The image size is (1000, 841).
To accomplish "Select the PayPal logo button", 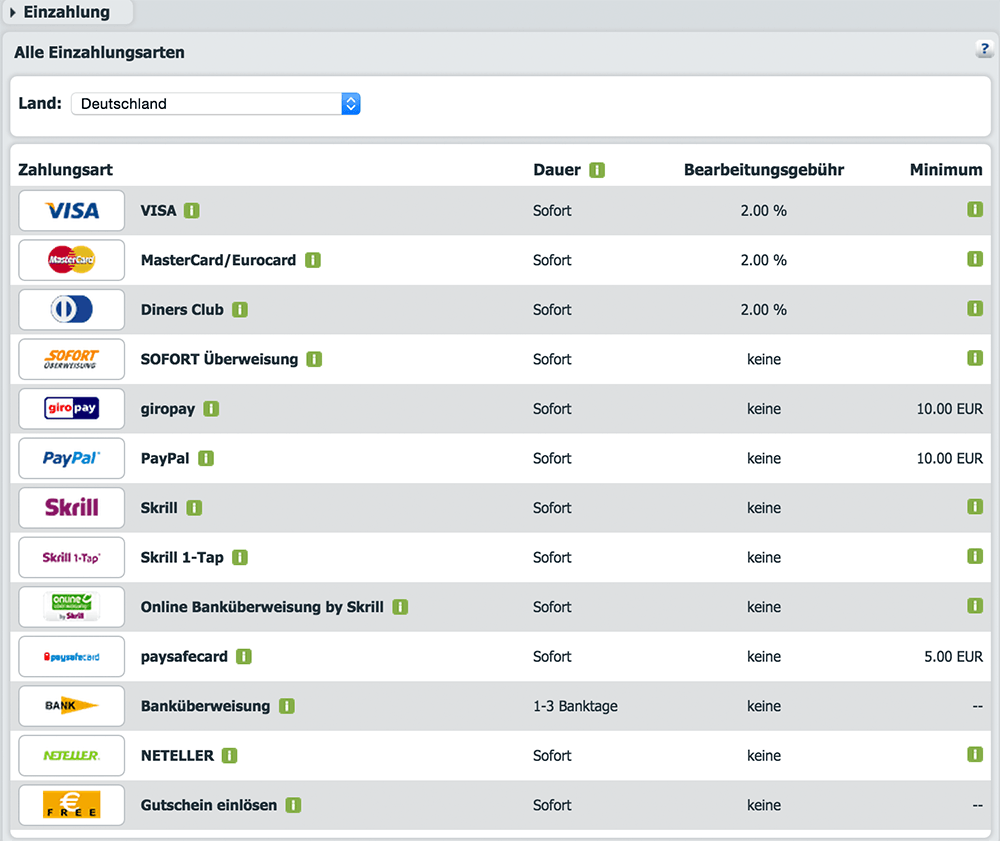I will pyautogui.click(x=71, y=458).
